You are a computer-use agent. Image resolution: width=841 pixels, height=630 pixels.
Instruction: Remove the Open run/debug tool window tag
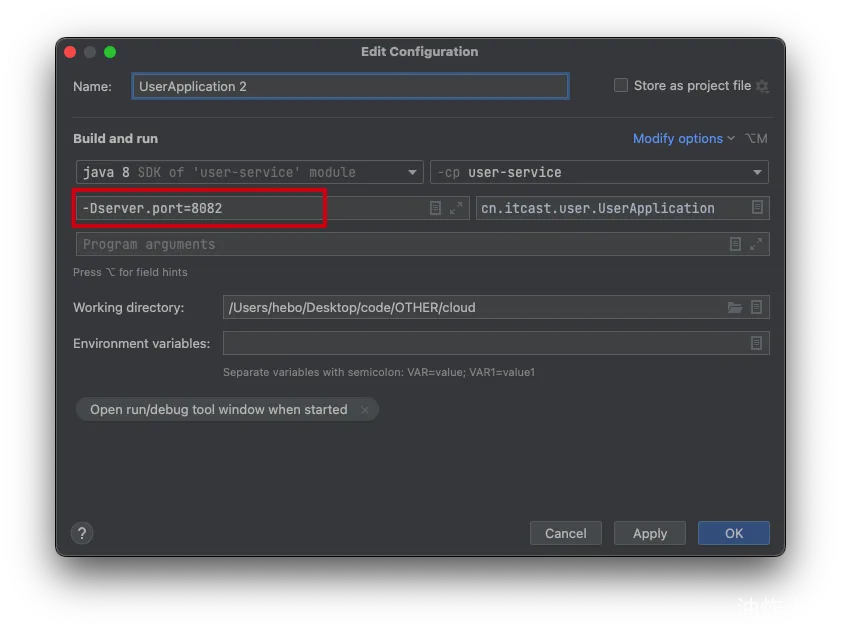tap(365, 410)
